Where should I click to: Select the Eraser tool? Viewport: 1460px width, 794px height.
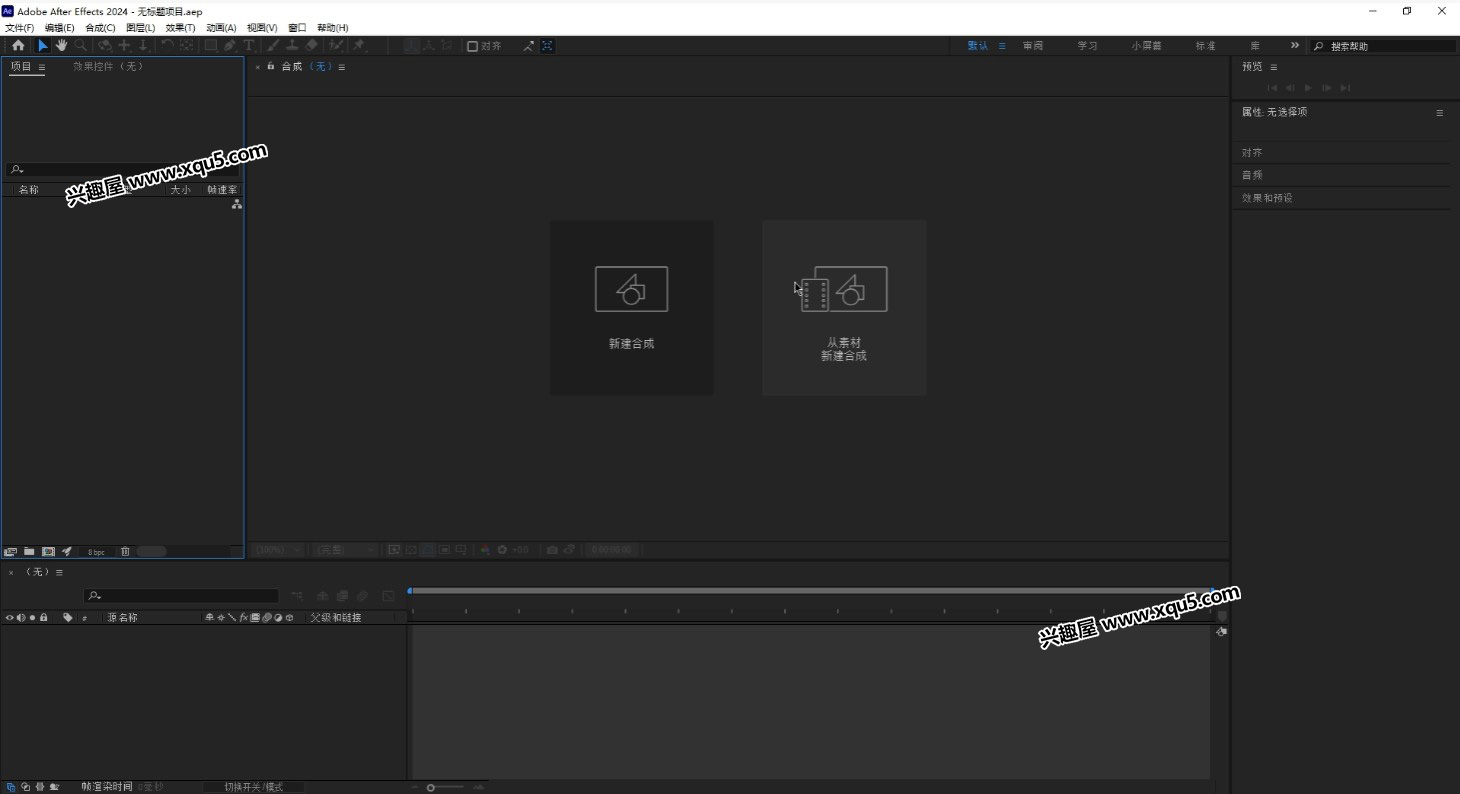point(311,46)
